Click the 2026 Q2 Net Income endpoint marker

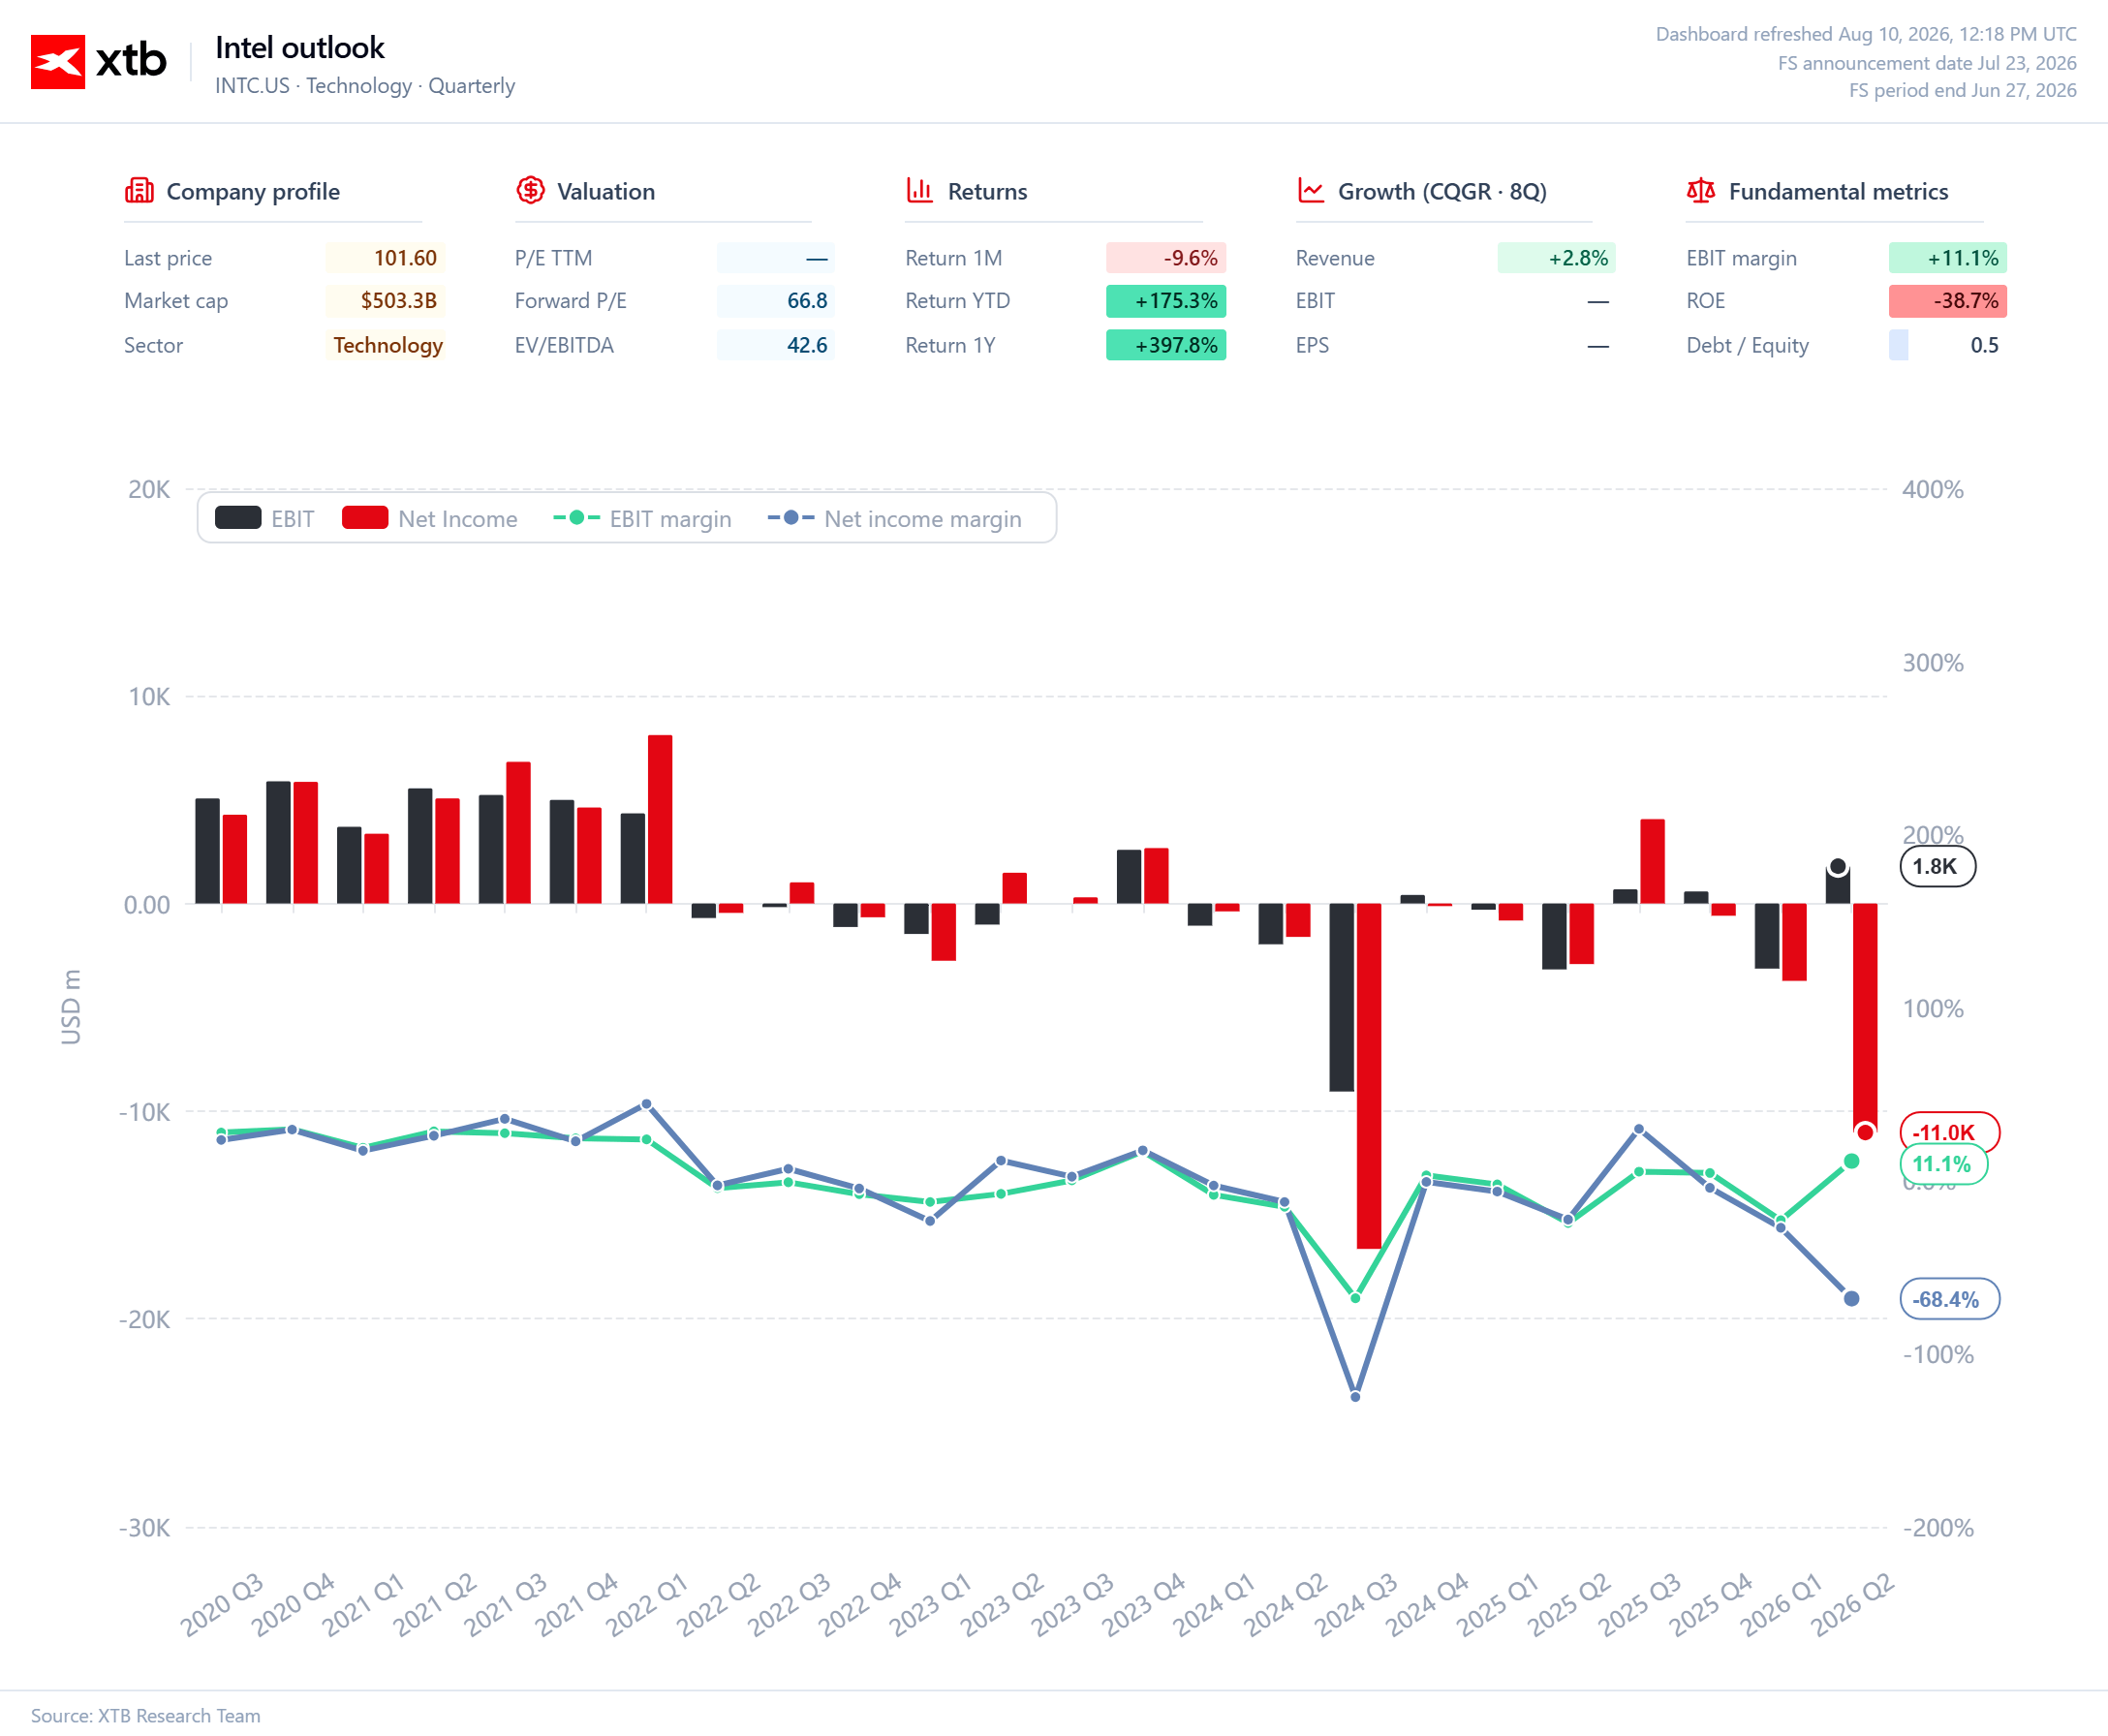pyautogui.click(x=1865, y=1132)
